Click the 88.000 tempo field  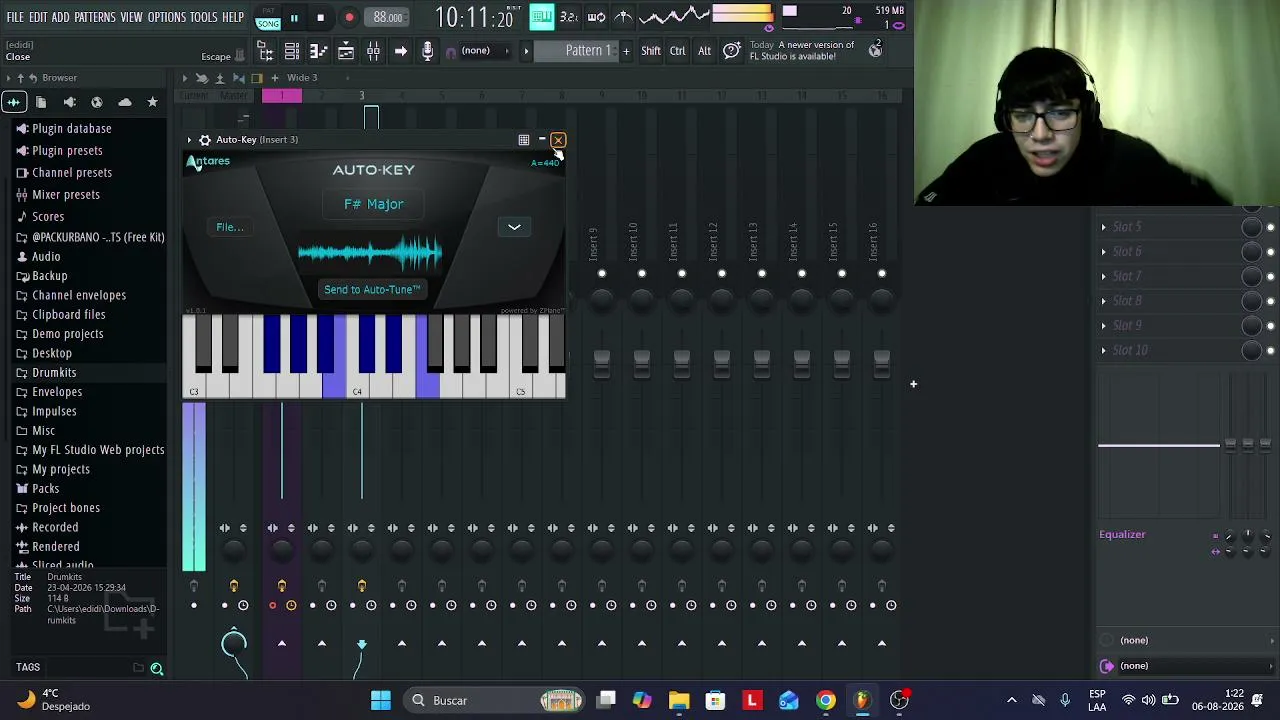[387, 17]
